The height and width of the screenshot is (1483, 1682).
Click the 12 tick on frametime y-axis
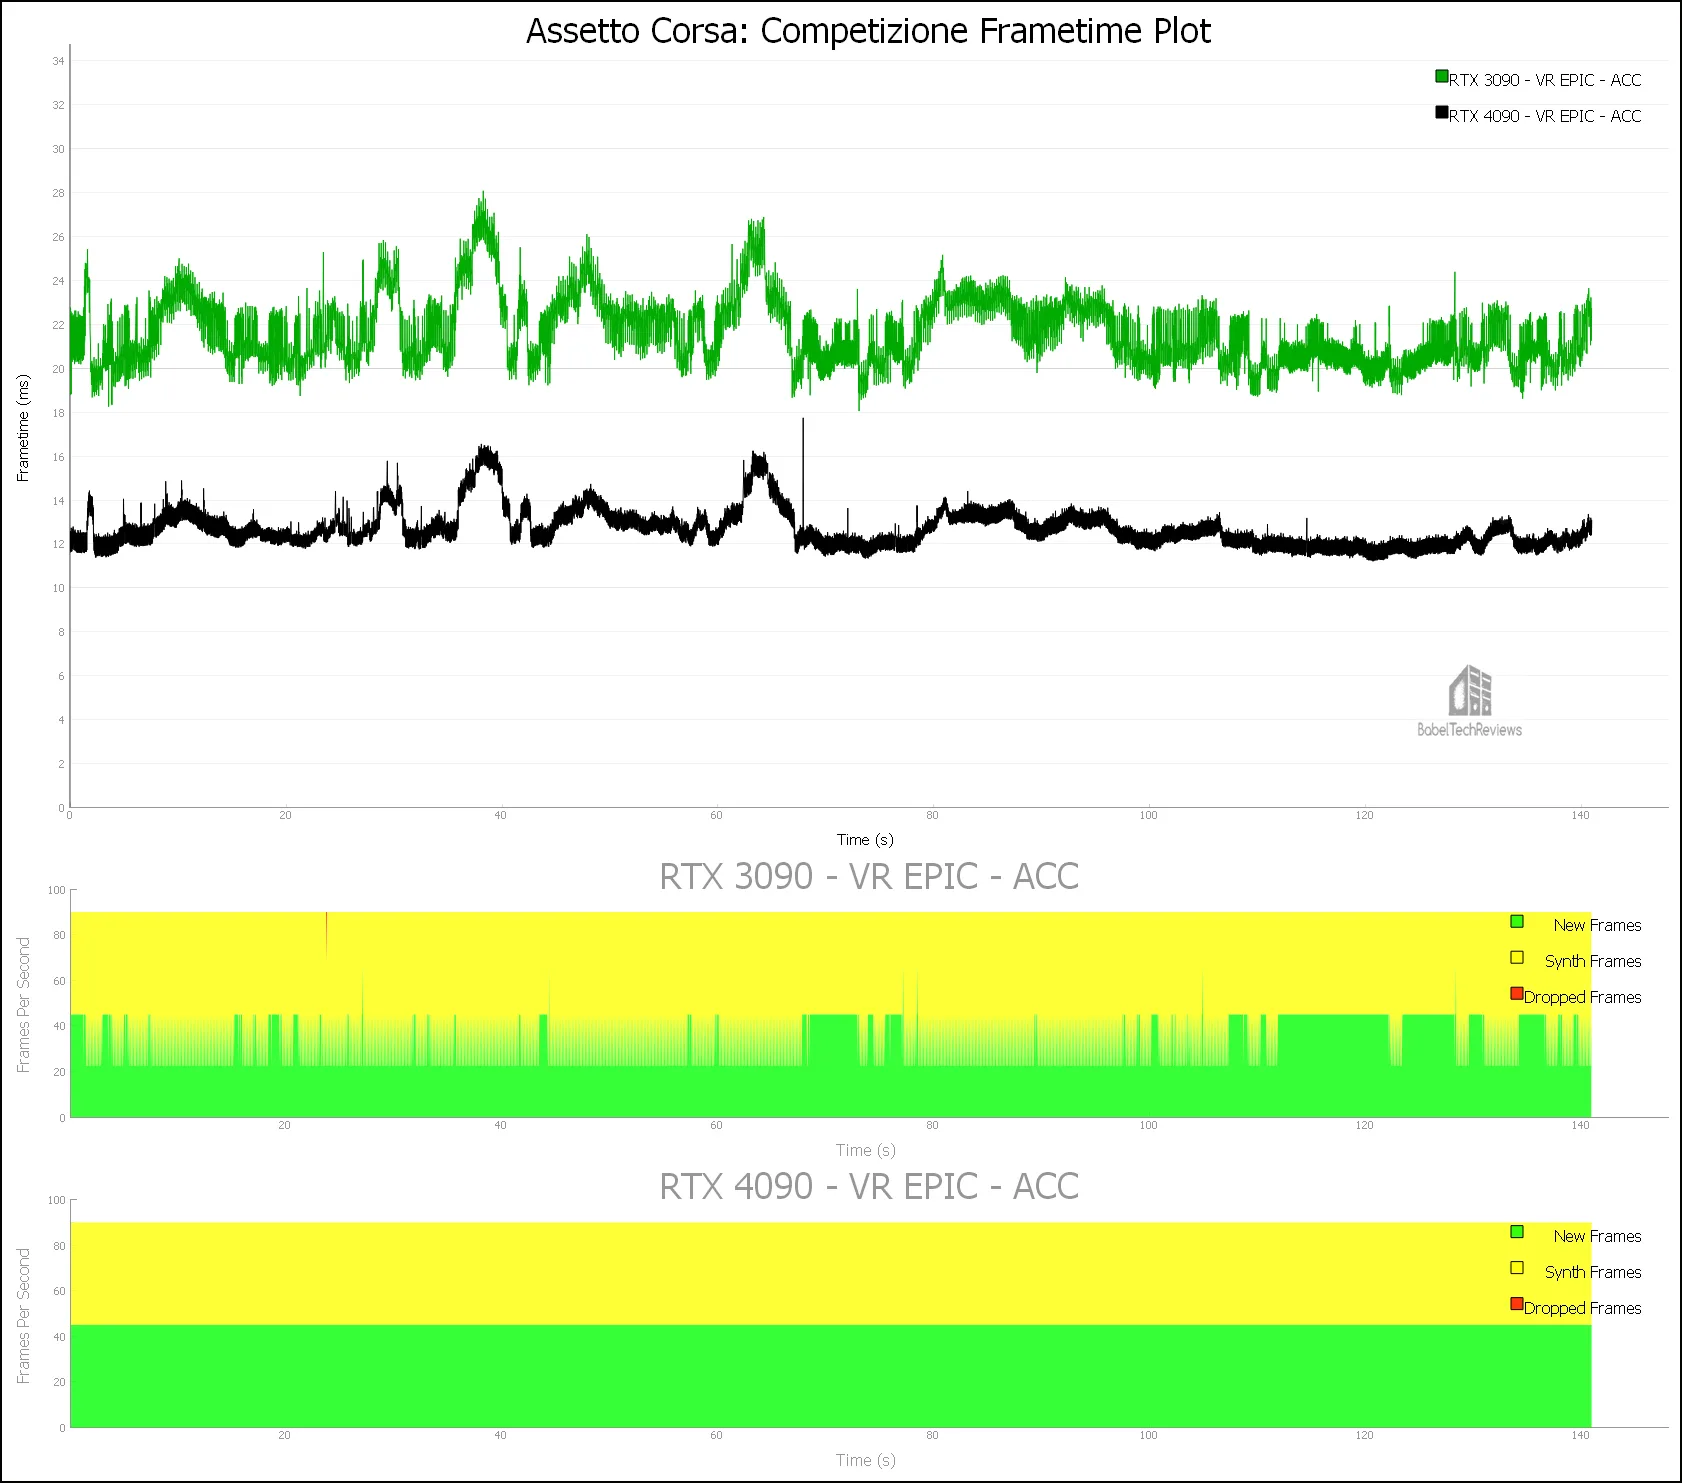[58, 545]
